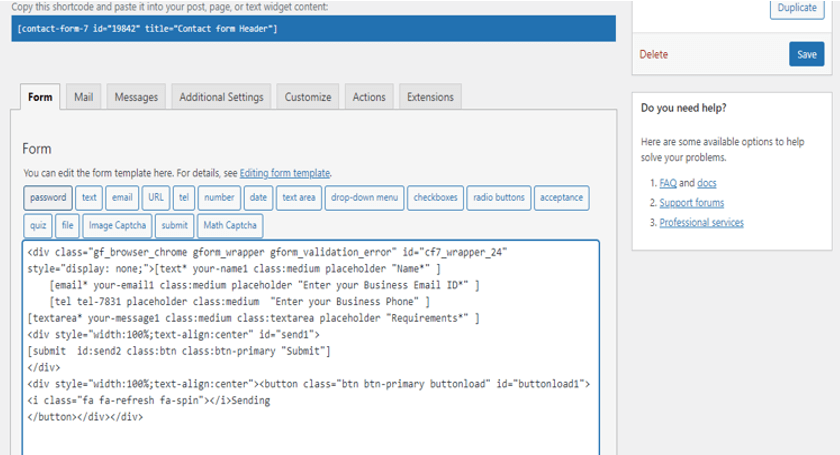Insert an Image Captcha tag
Viewport: 840px width, 455px height.
[117, 225]
